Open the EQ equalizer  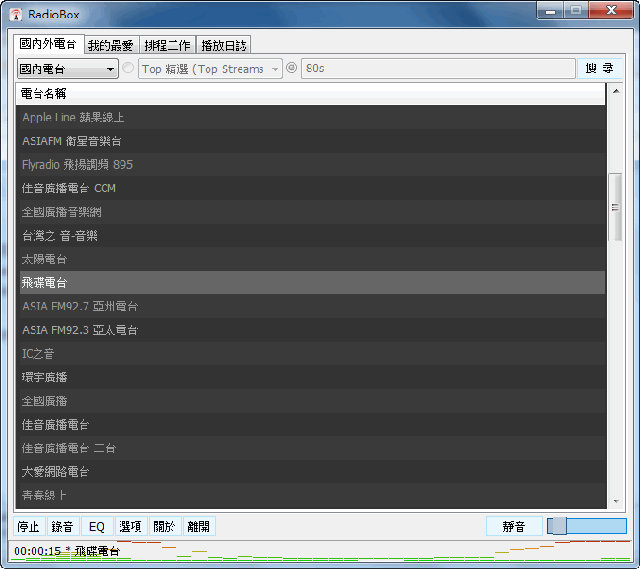point(96,526)
